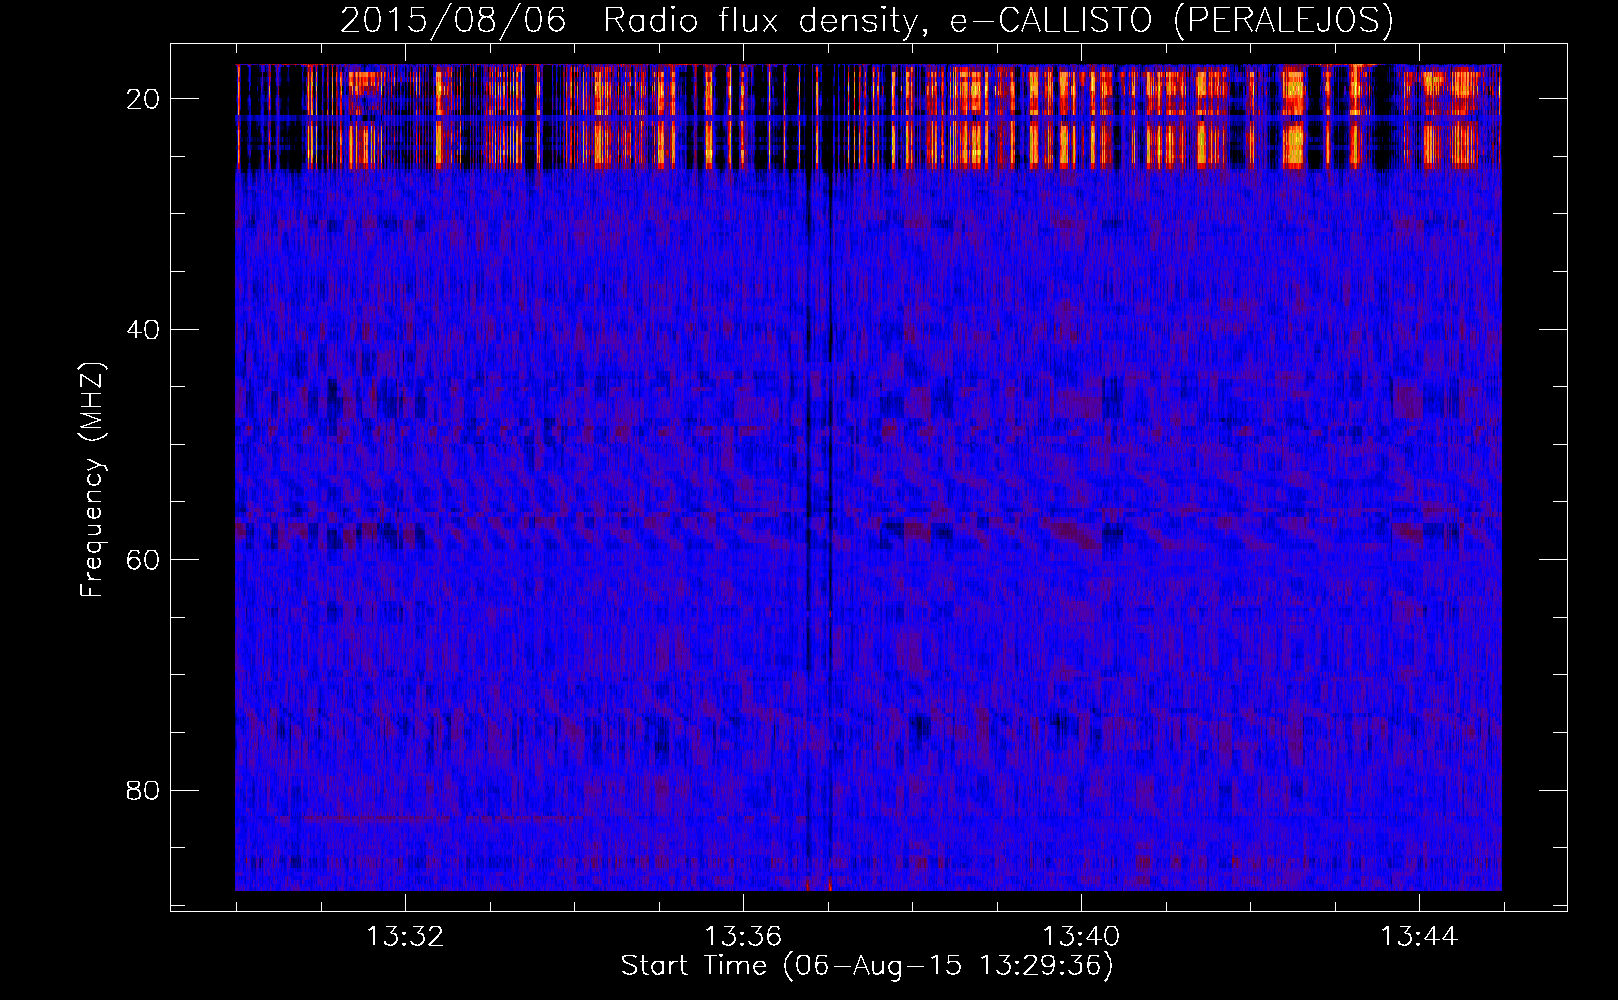Image resolution: width=1618 pixels, height=1000 pixels.
Task: Click the 13:32 time tick label
Action: (405, 937)
